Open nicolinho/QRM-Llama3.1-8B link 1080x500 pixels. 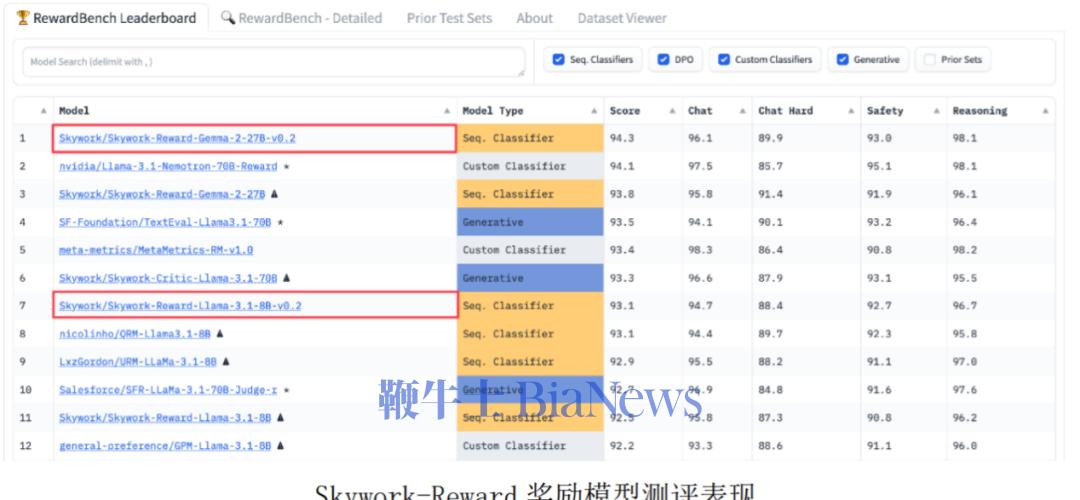pyautogui.click(x=135, y=334)
